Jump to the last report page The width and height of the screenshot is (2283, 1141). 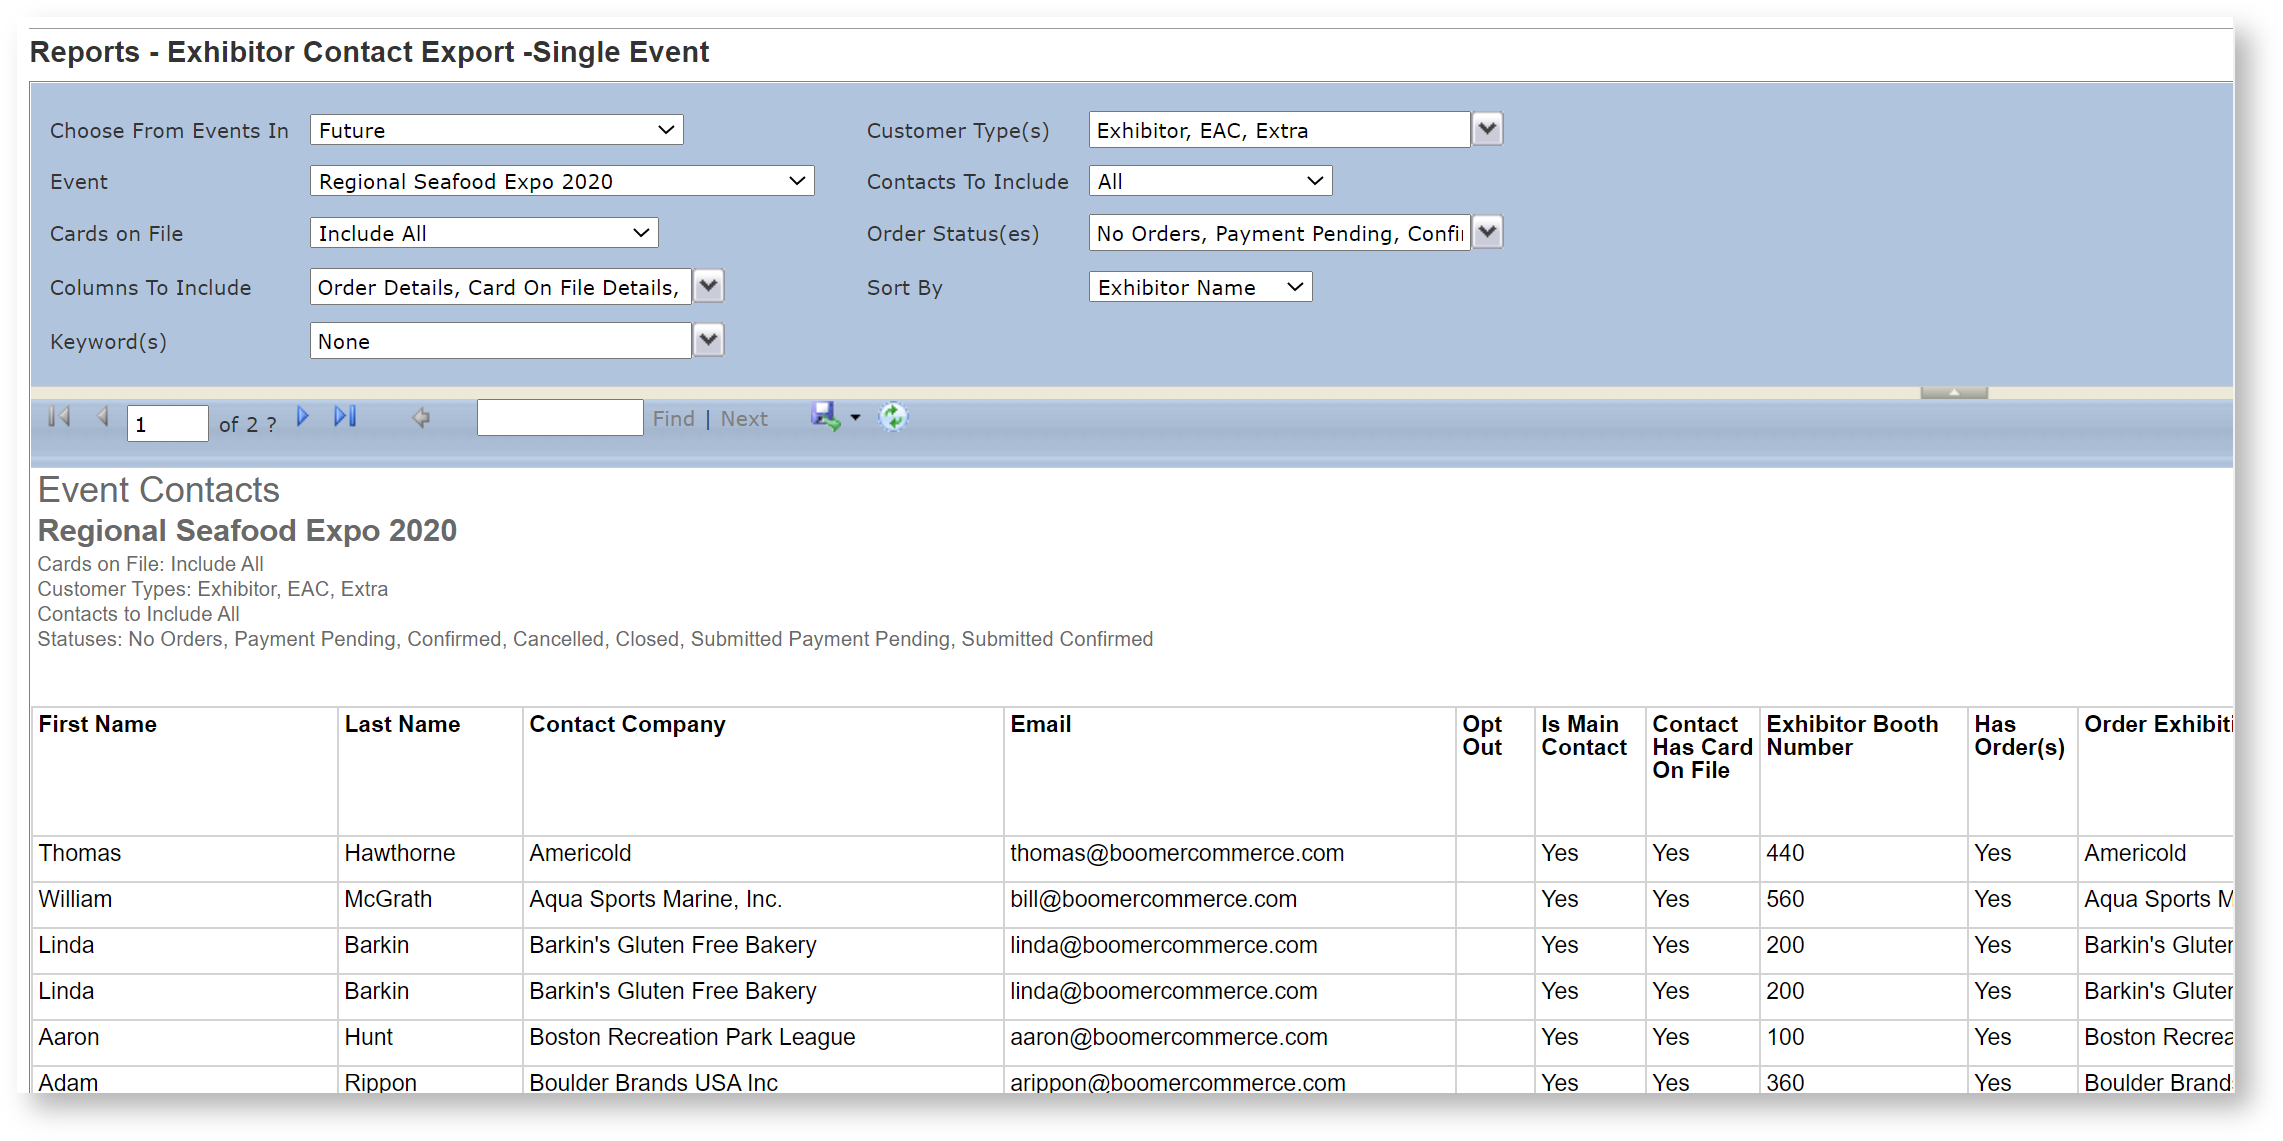pyautogui.click(x=345, y=417)
